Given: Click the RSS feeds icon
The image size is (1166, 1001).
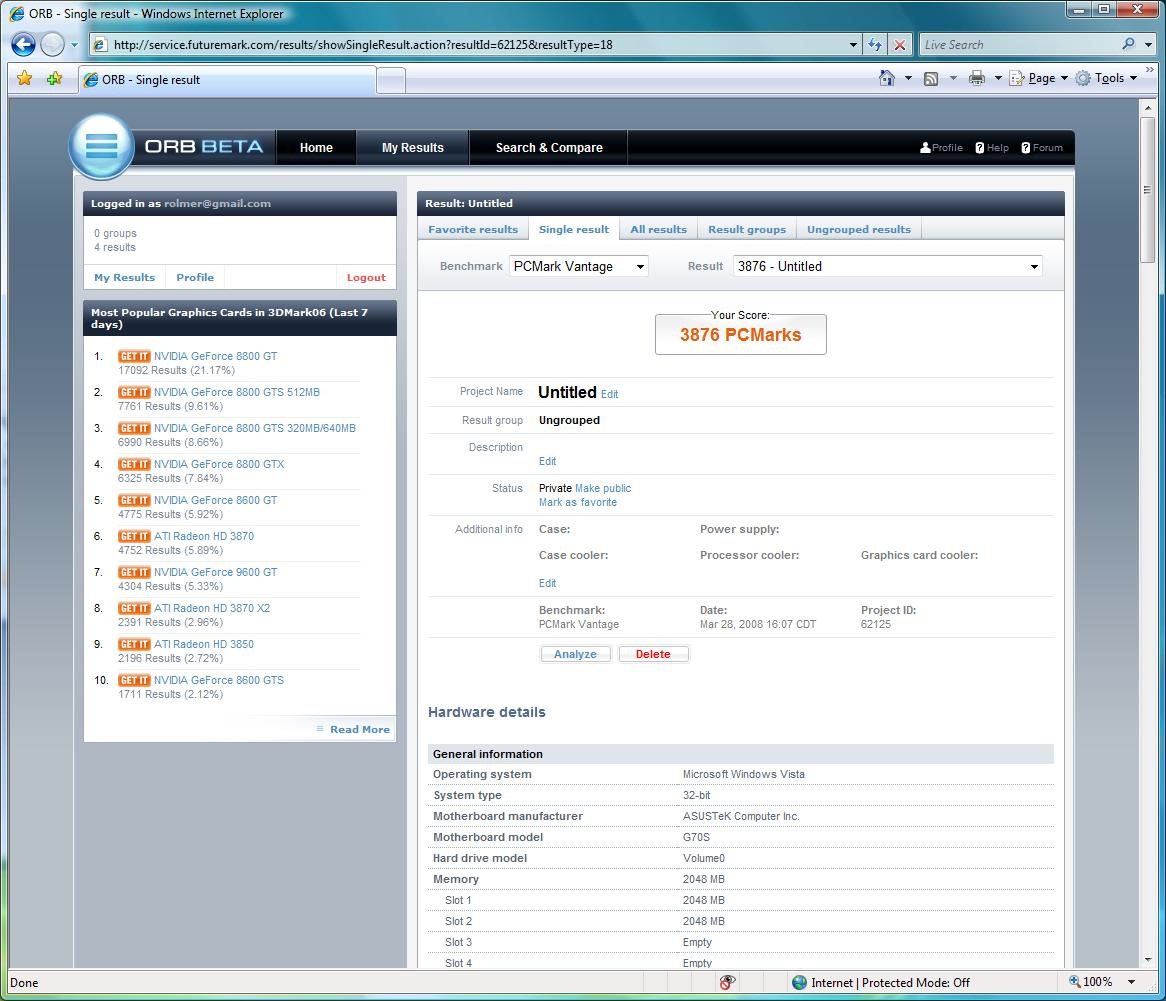Looking at the screenshot, I should 931,78.
